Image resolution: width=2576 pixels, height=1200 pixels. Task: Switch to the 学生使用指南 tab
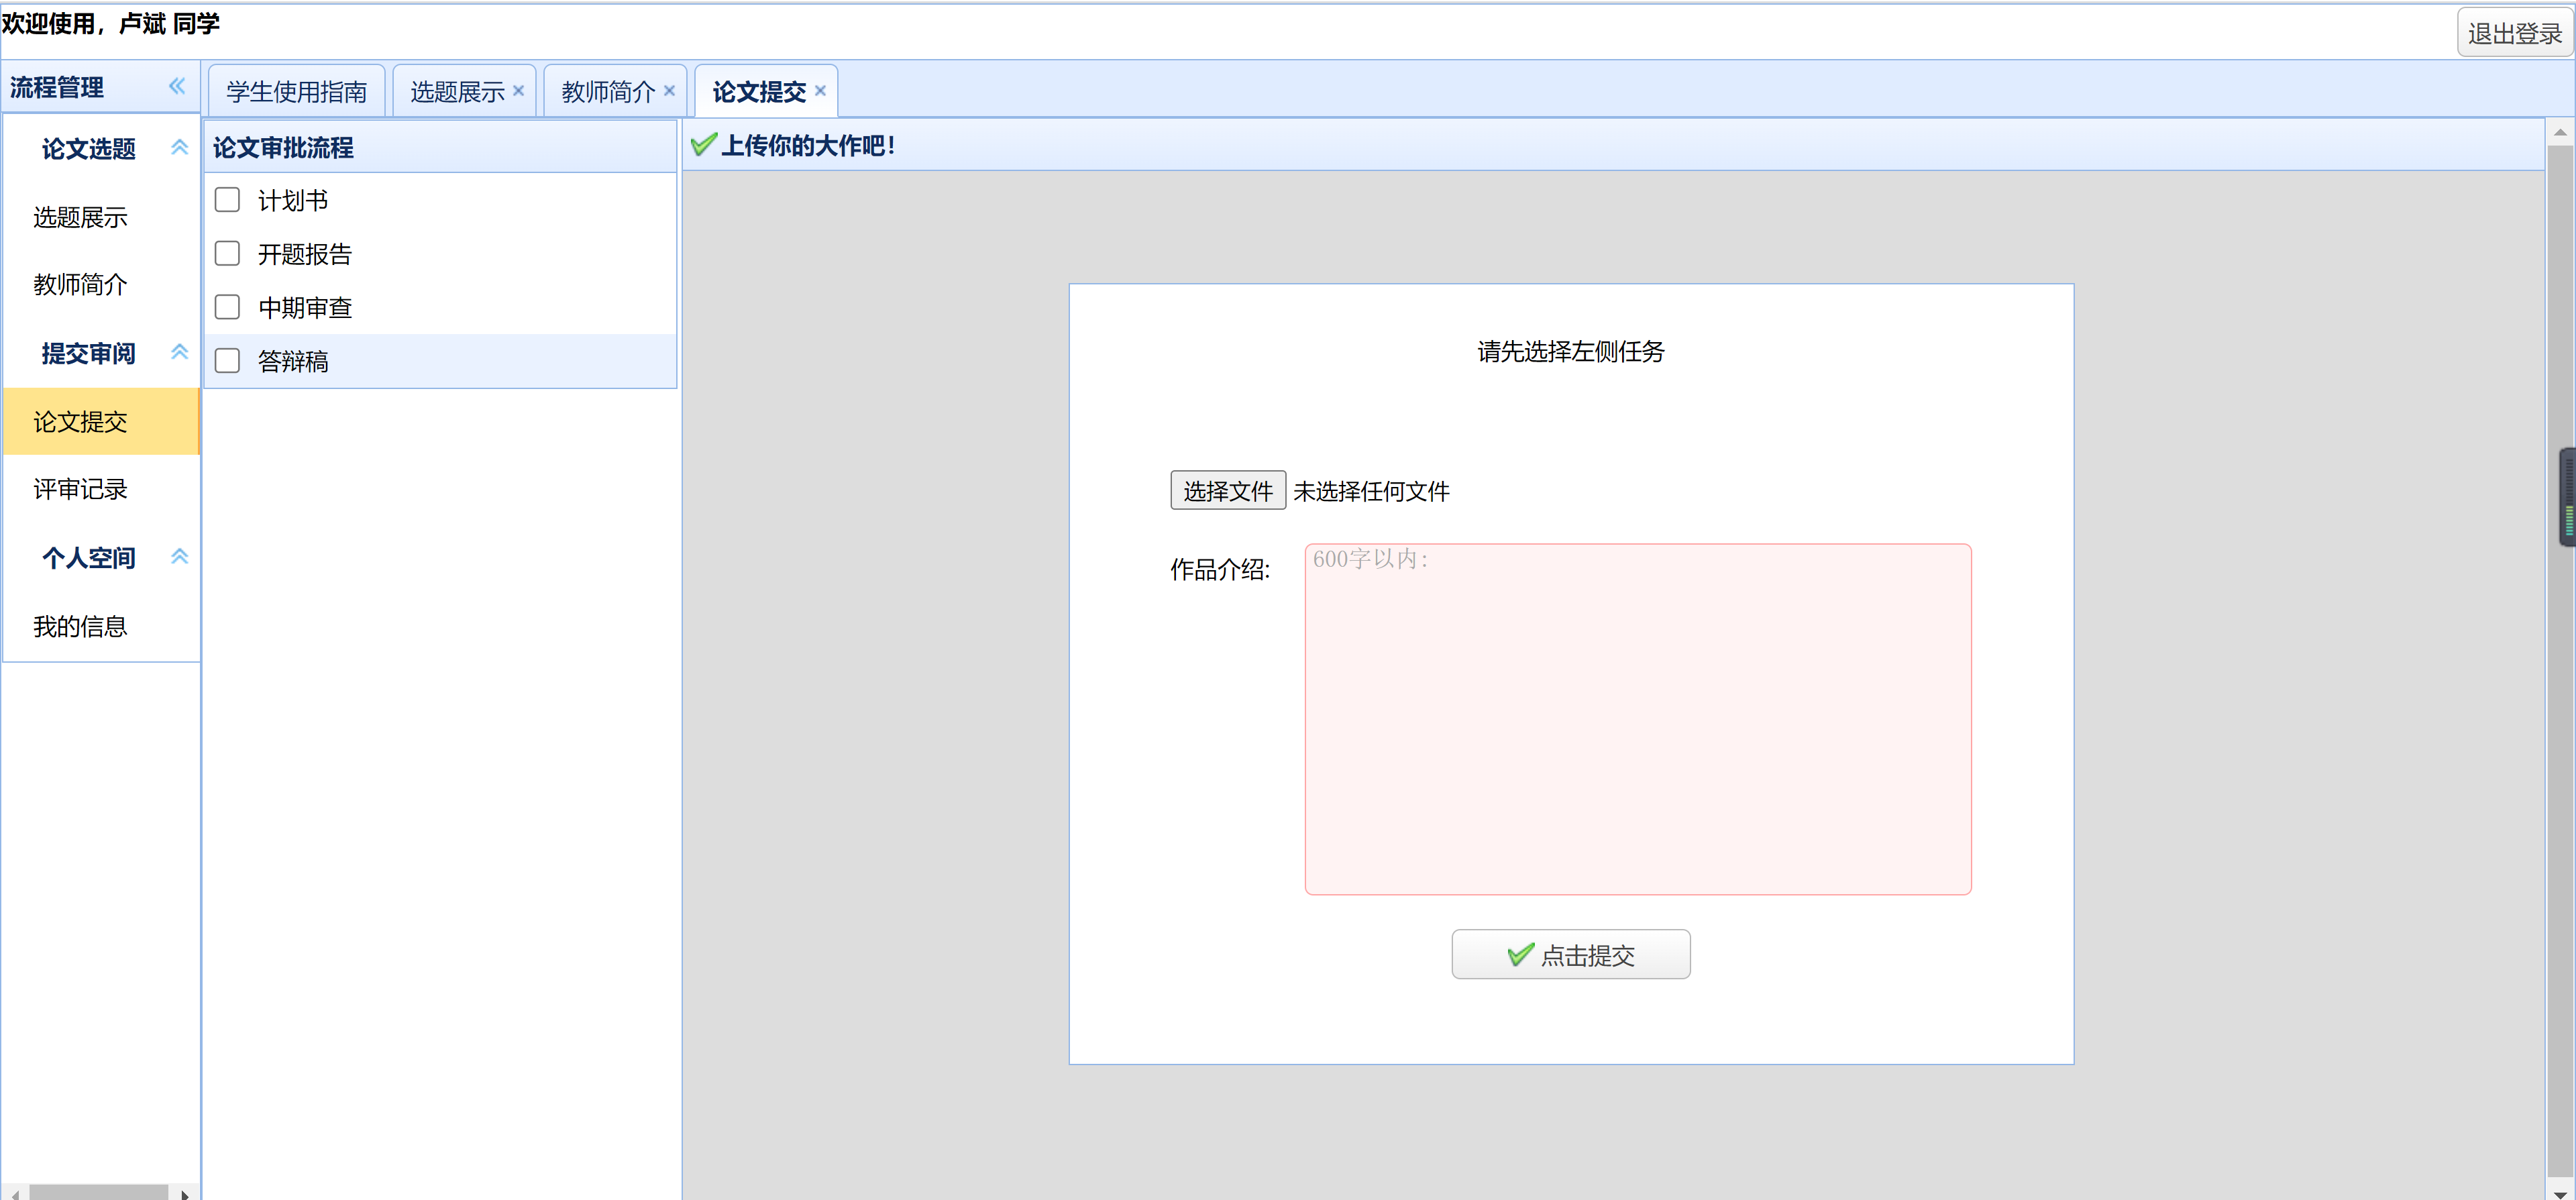(296, 90)
